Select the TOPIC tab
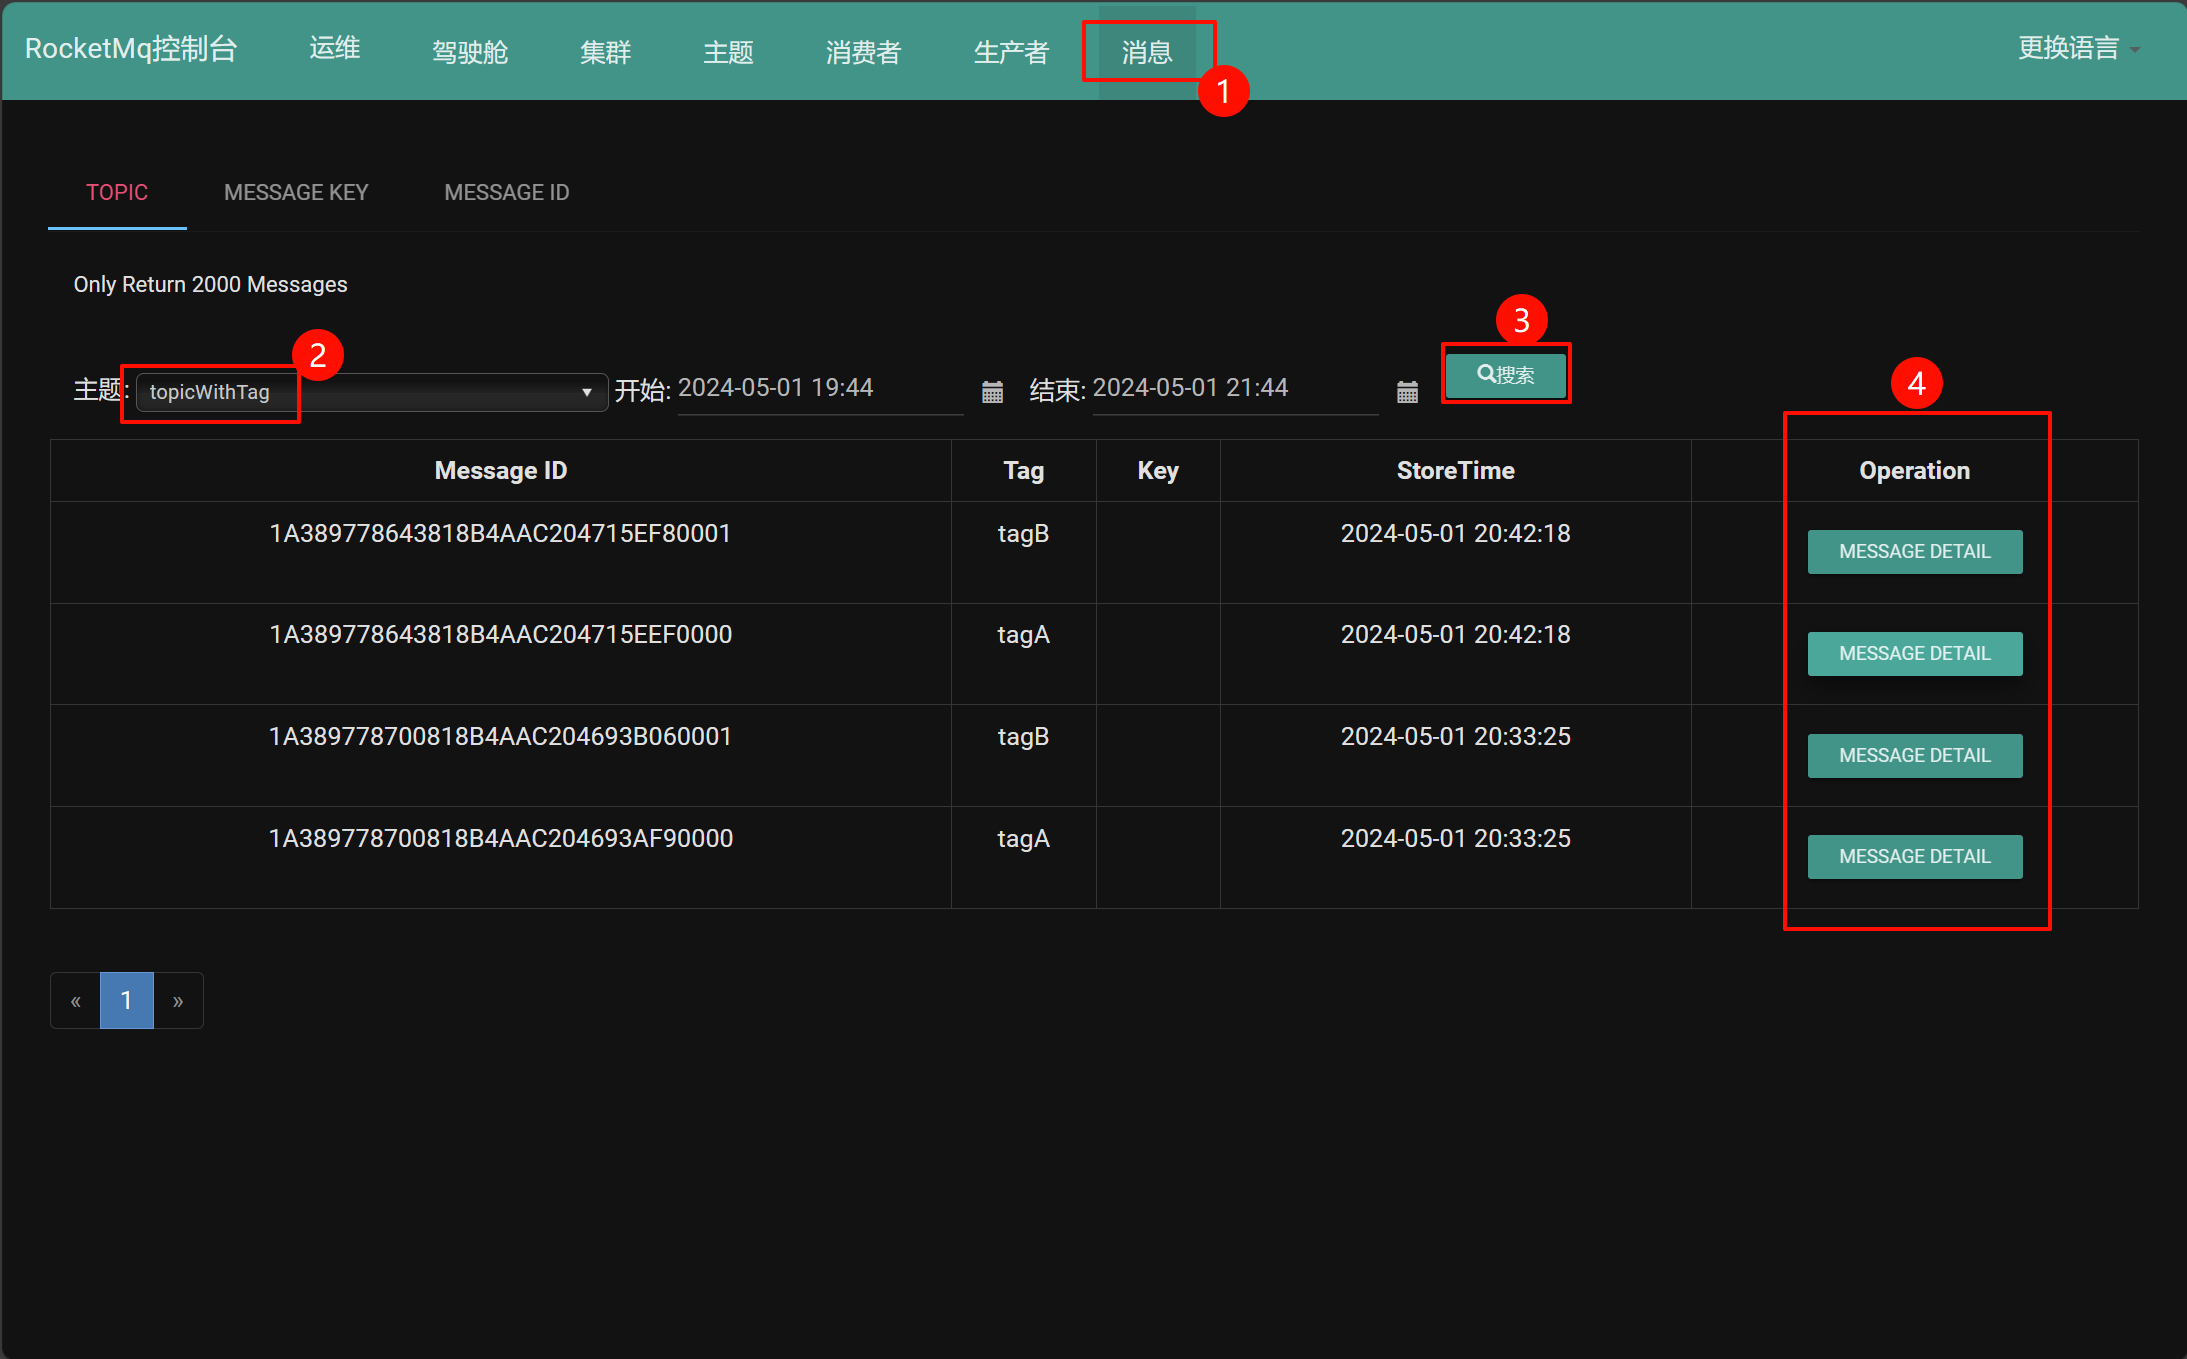The height and width of the screenshot is (1359, 2187). click(117, 192)
